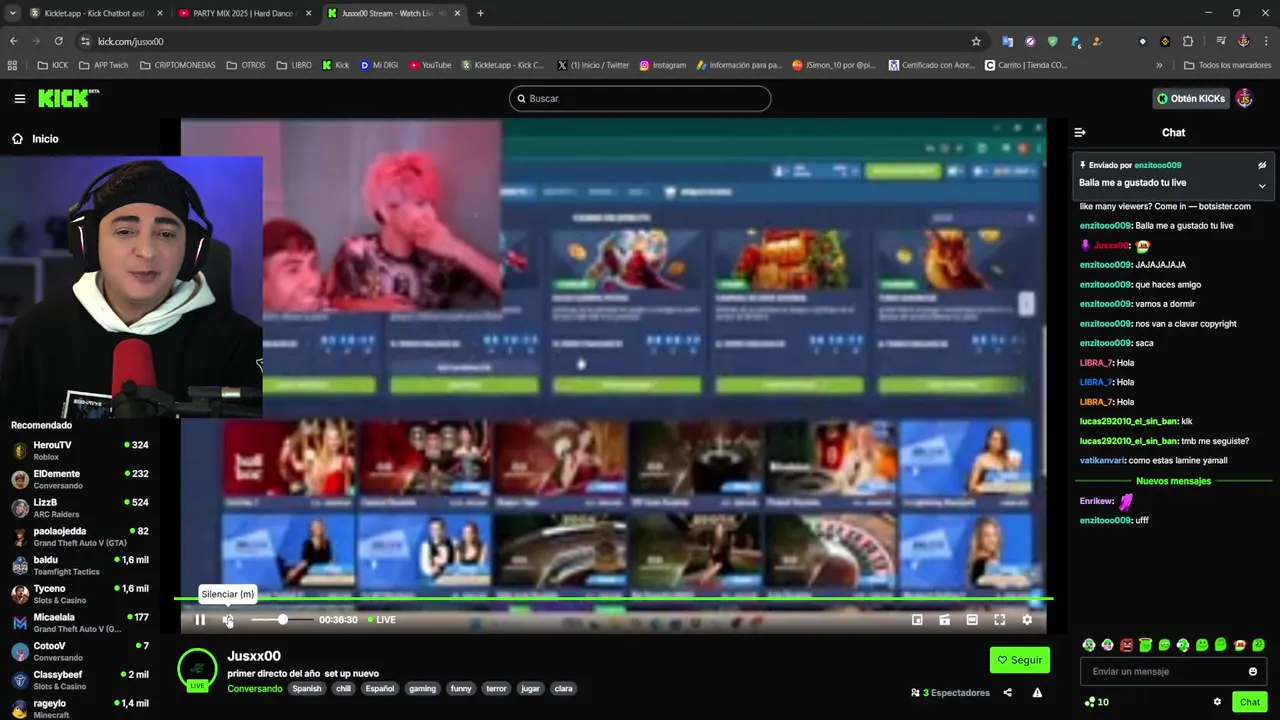Open user profile avatar menu on Kick
Screen dimensions: 1280x720
(1245, 98)
